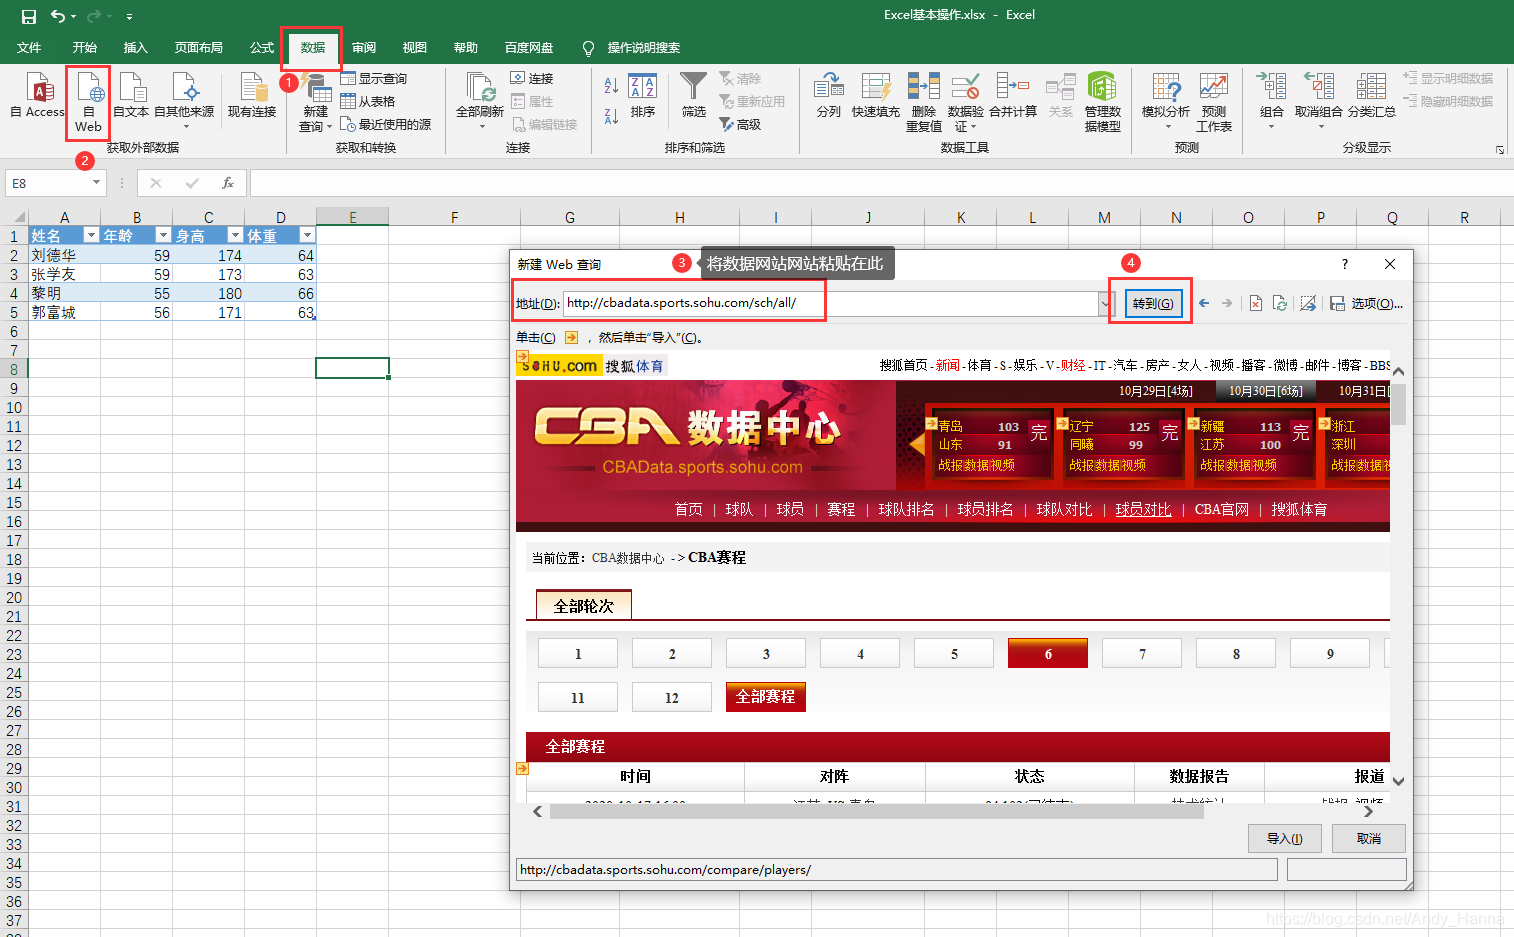The height and width of the screenshot is (937, 1514).
Task: Open 管理数据模型 data model manager
Action: click(1103, 101)
